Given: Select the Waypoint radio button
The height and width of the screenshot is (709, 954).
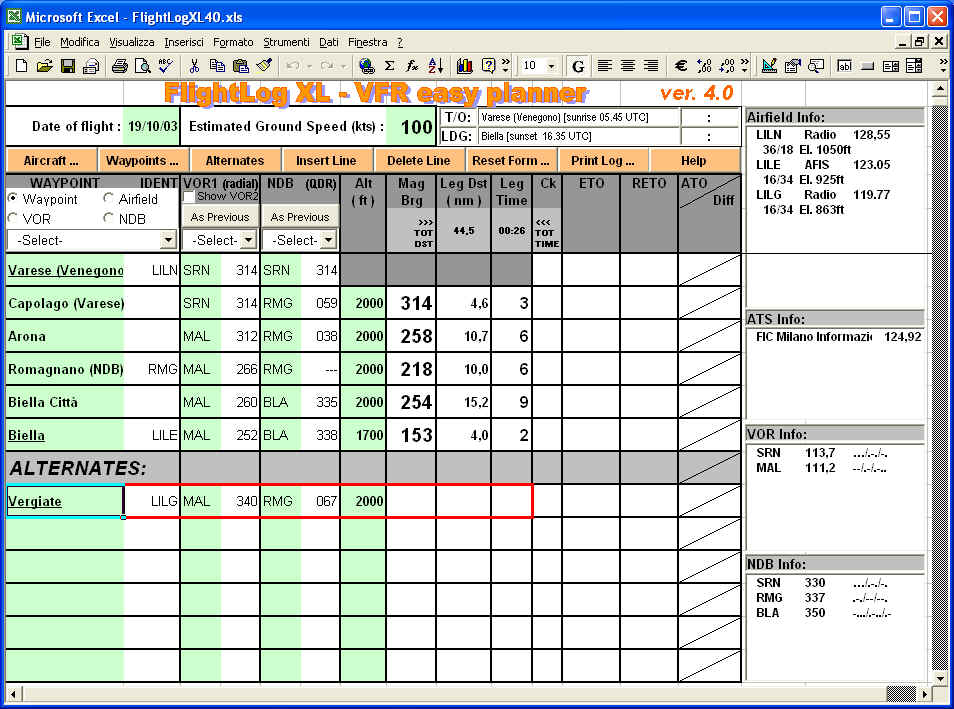Looking at the screenshot, I should point(13,198).
